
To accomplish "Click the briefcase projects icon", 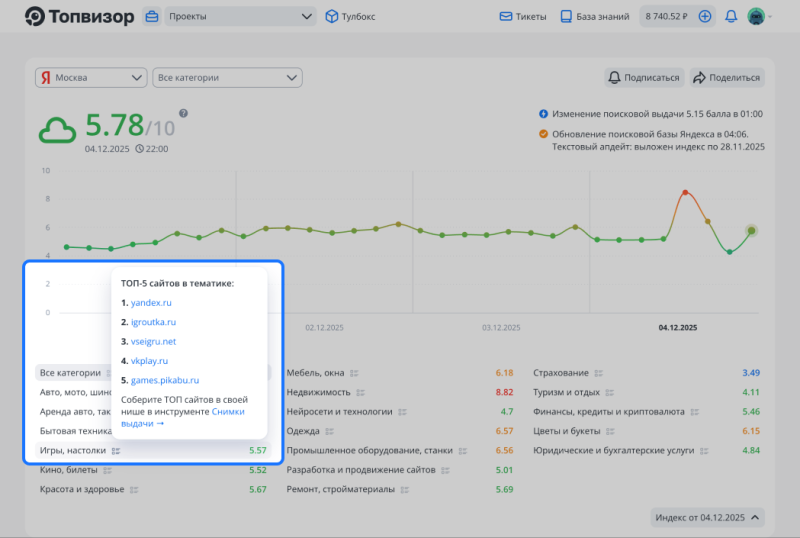I will coord(152,17).
